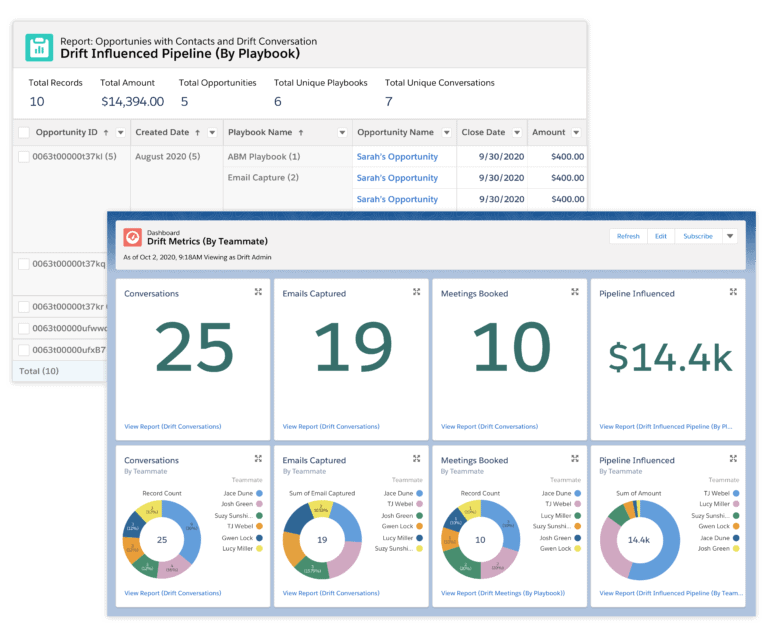Screen dimensions: 768x632
Task: Expand the Pipeline Influenced total tile
Action: coord(733,292)
